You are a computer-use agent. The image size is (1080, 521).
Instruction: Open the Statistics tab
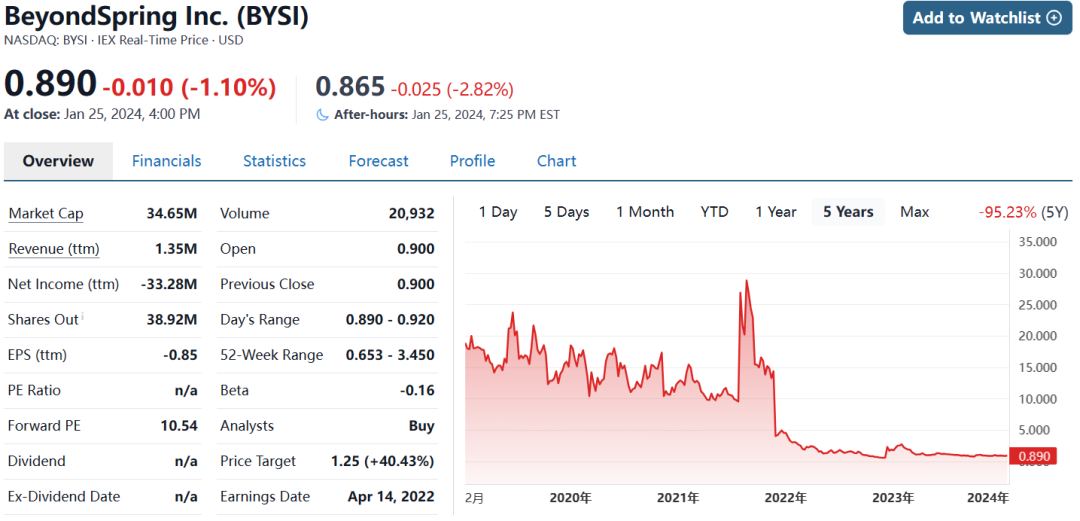(274, 161)
